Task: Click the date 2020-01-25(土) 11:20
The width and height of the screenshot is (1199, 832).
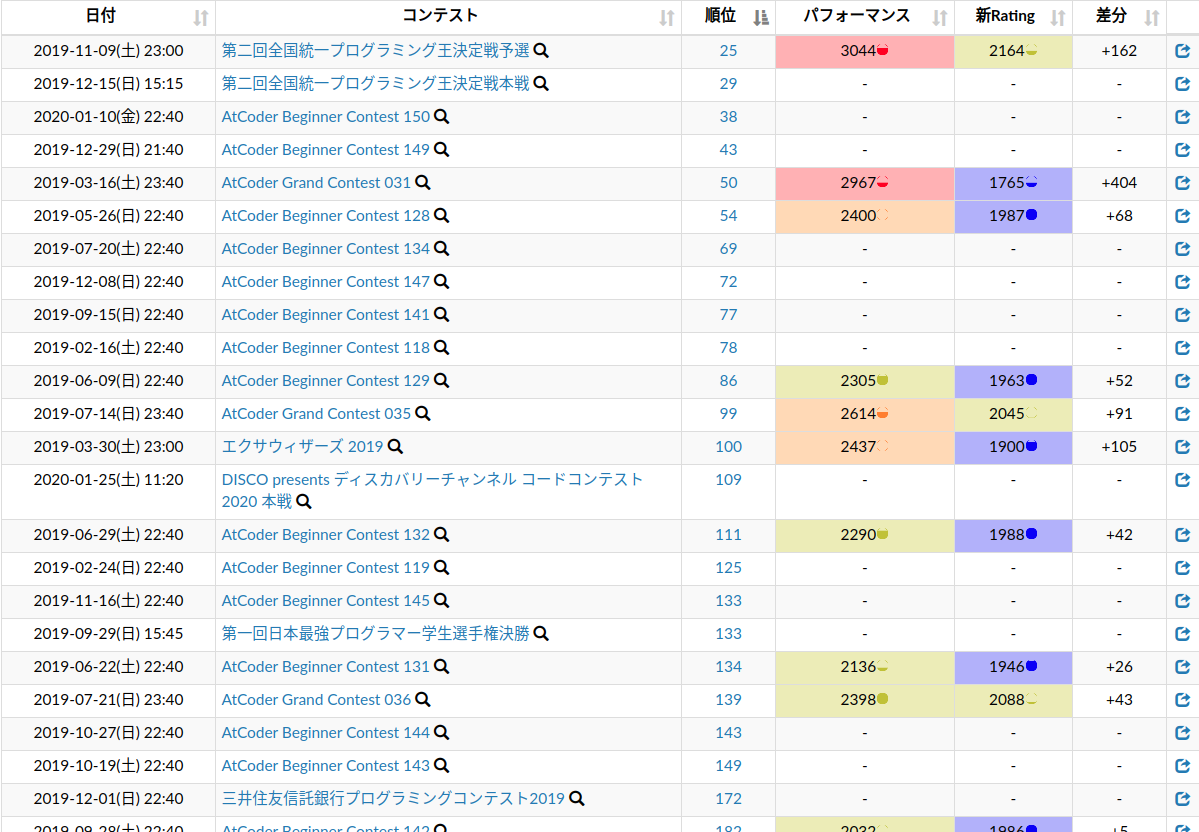Action: [109, 479]
